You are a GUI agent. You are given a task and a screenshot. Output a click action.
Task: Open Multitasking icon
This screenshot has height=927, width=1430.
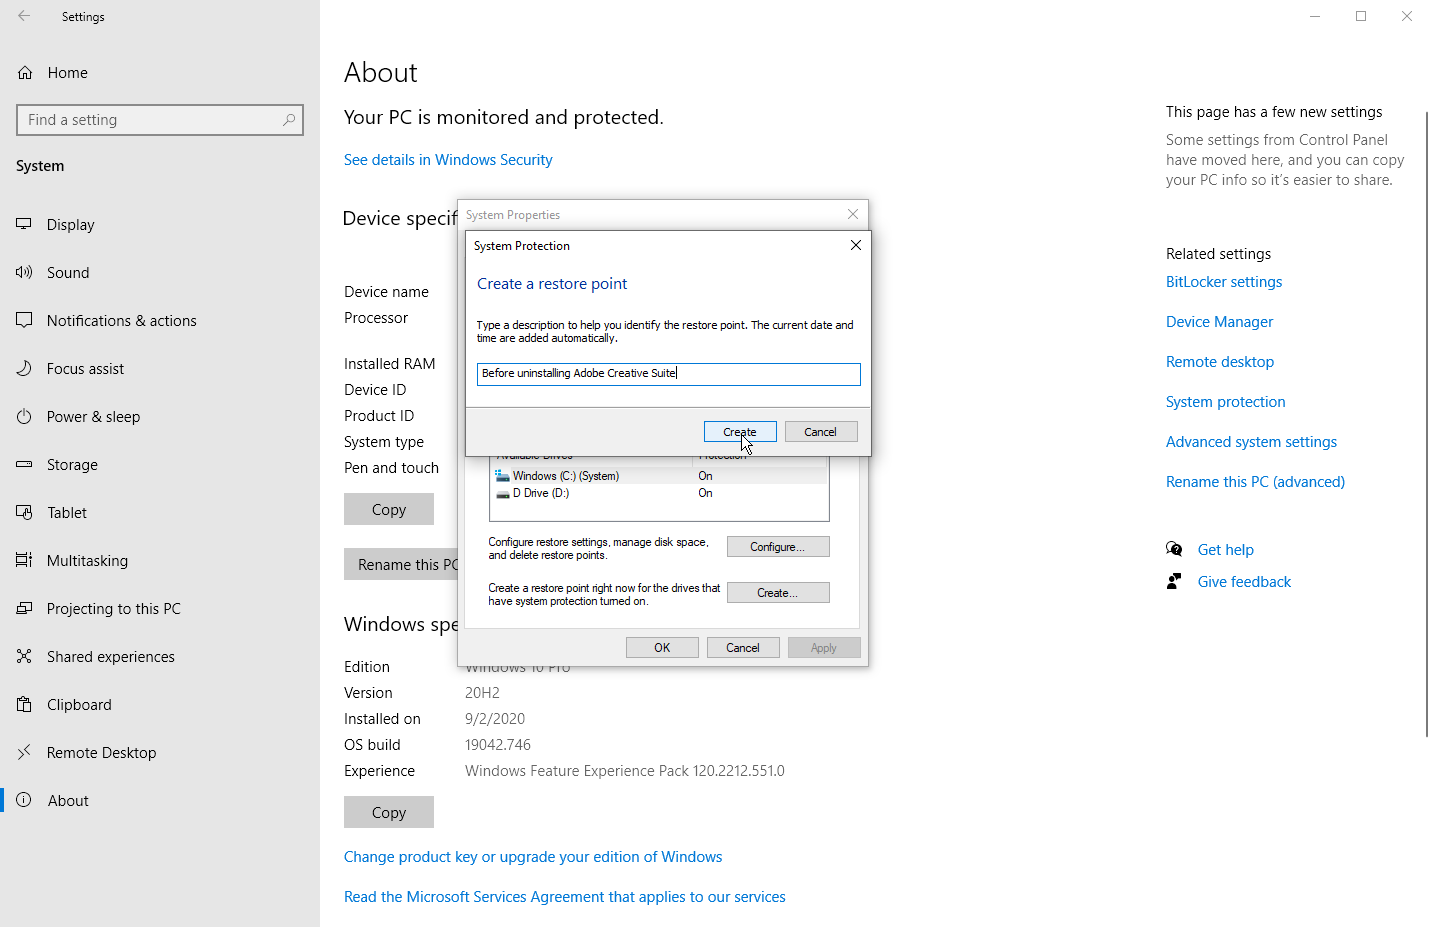pyautogui.click(x=24, y=561)
